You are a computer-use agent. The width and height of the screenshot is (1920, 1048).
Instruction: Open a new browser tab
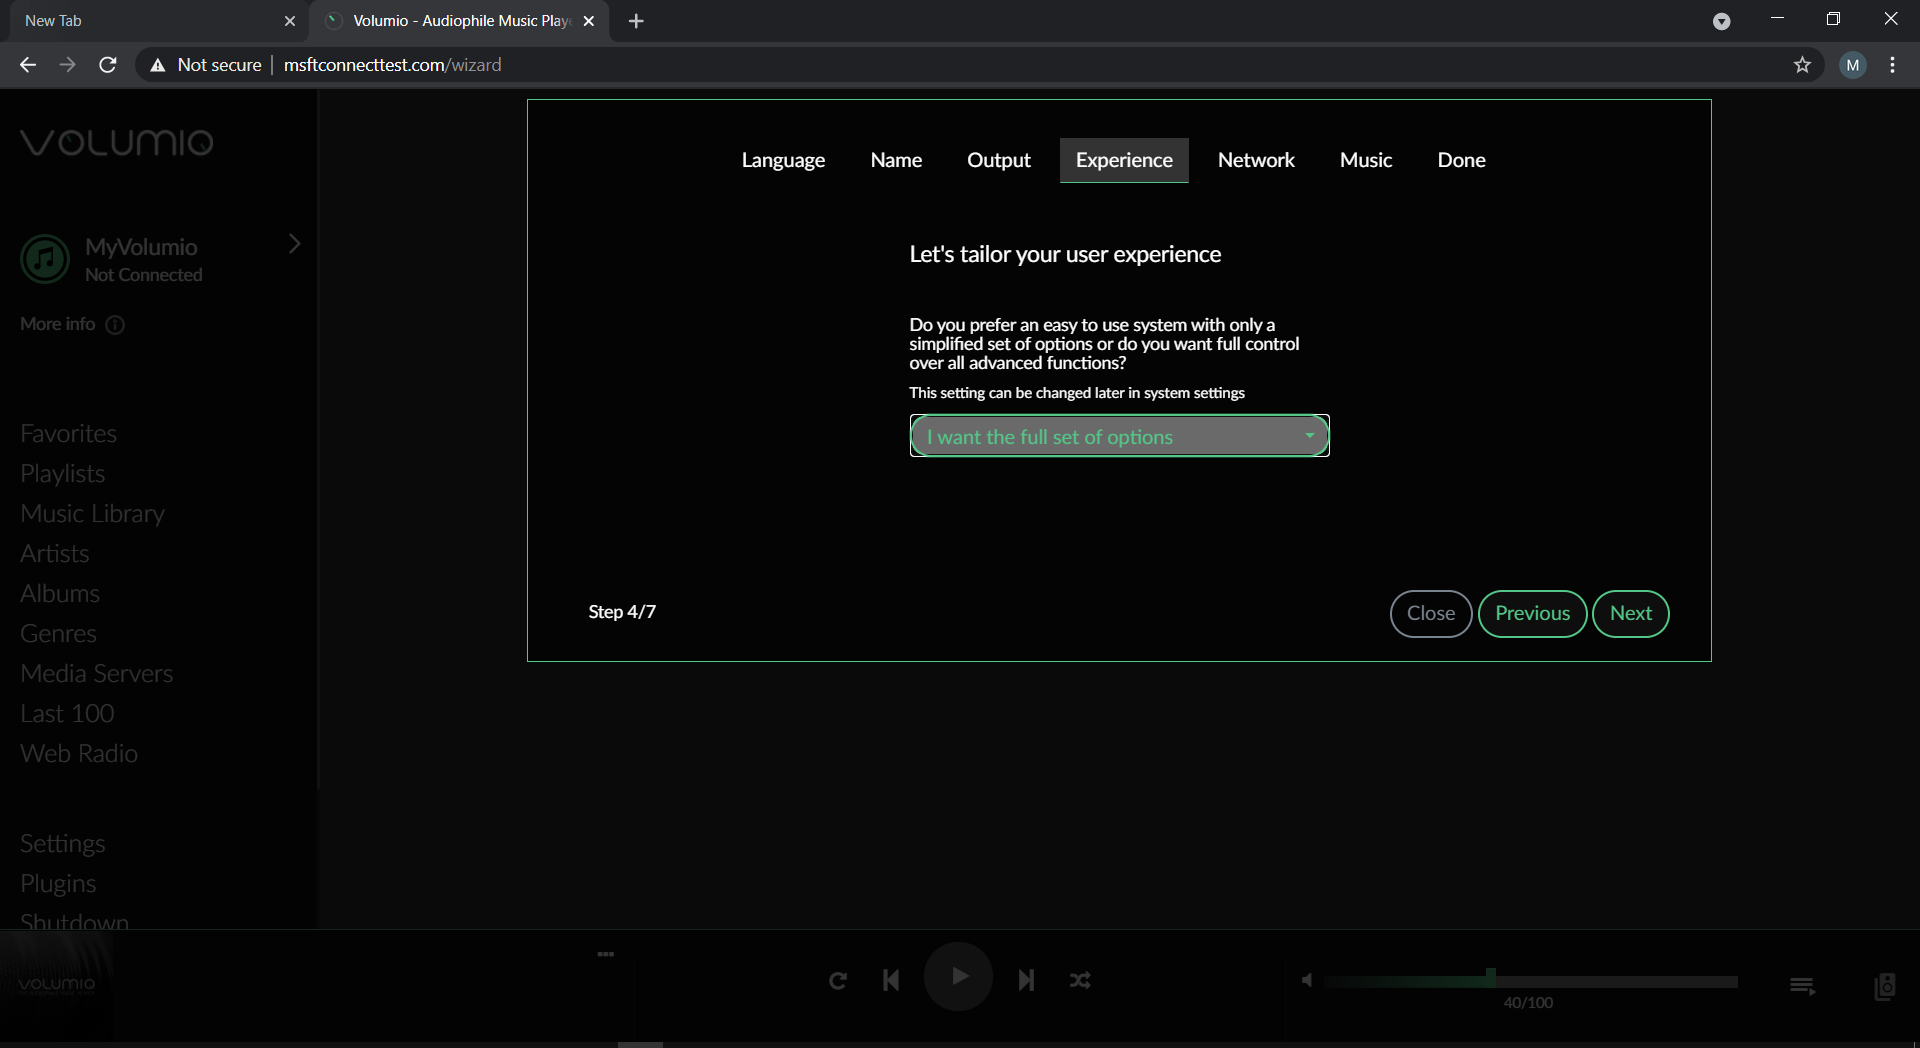tap(636, 21)
